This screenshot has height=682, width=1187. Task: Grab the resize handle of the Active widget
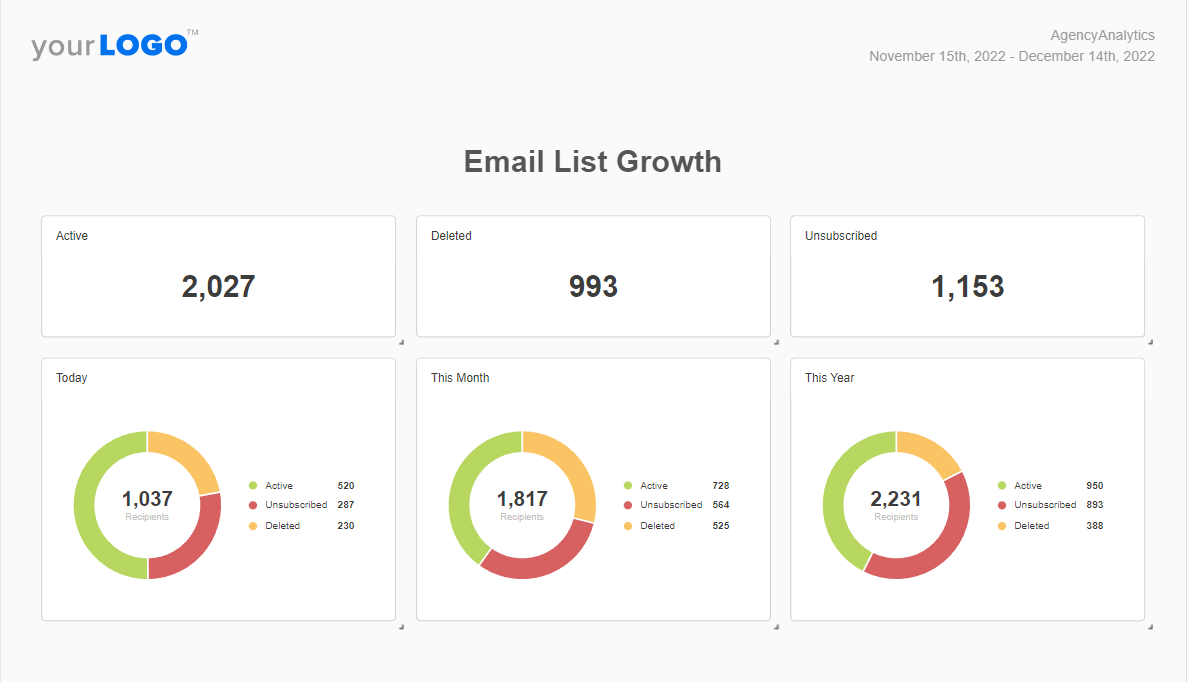tap(401, 342)
